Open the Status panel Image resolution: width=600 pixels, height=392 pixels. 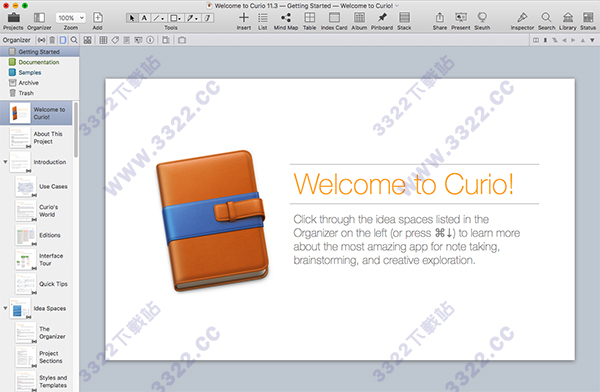tap(588, 18)
